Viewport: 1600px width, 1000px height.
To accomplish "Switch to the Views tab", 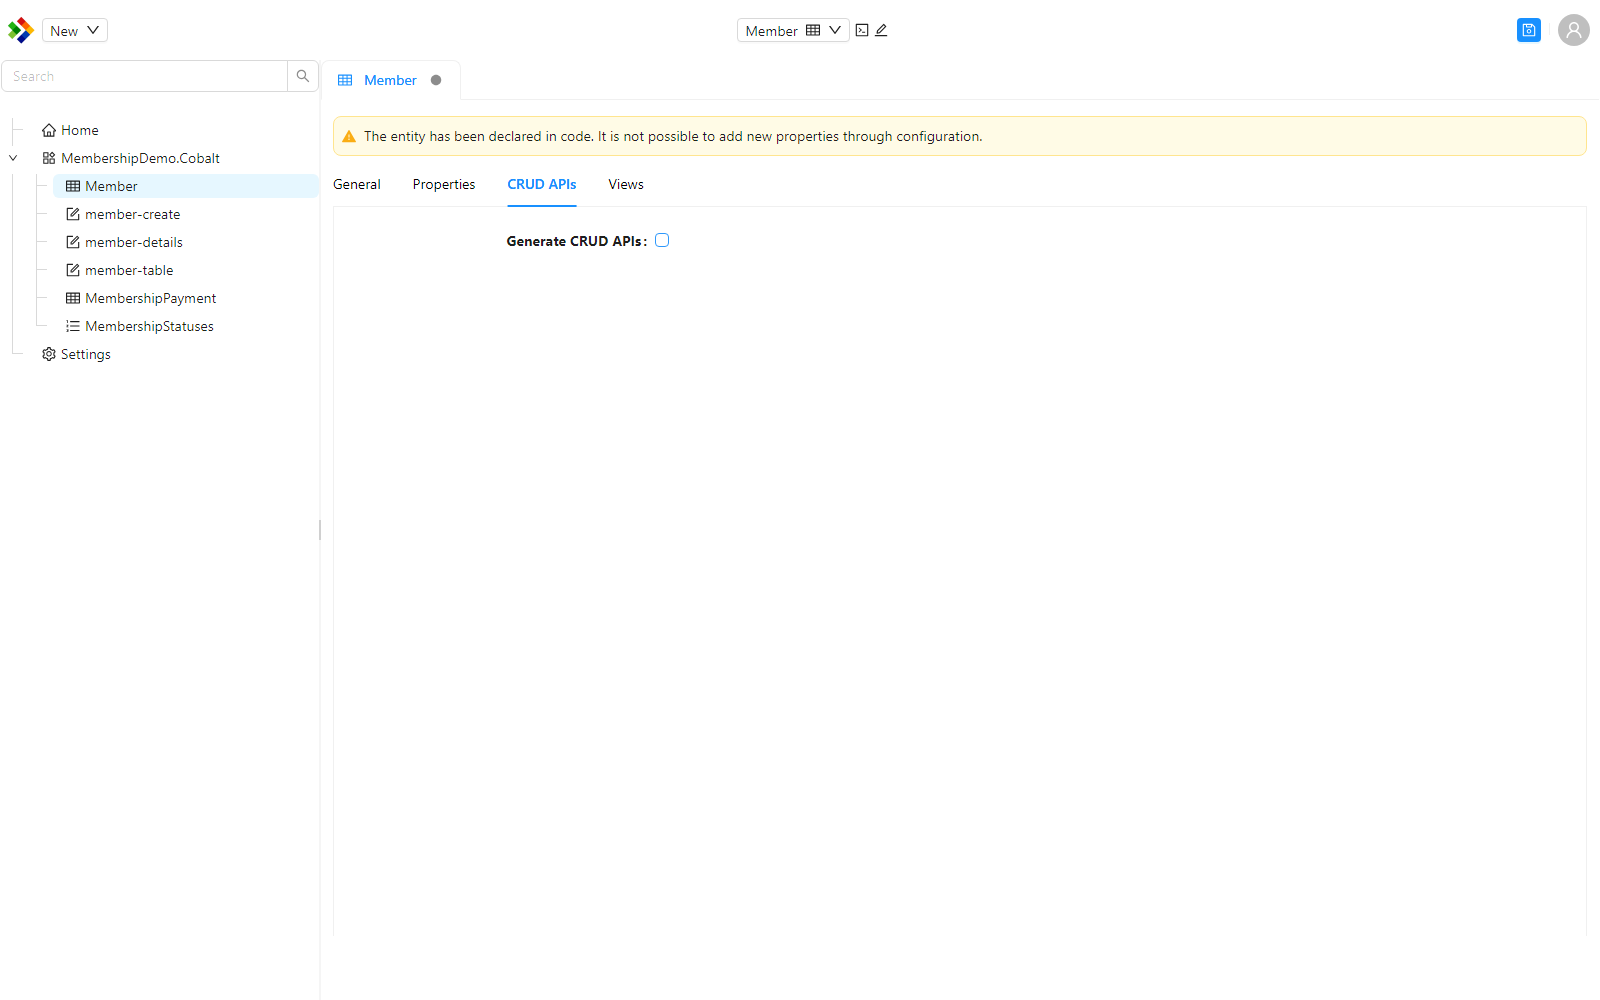I will click(626, 184).
